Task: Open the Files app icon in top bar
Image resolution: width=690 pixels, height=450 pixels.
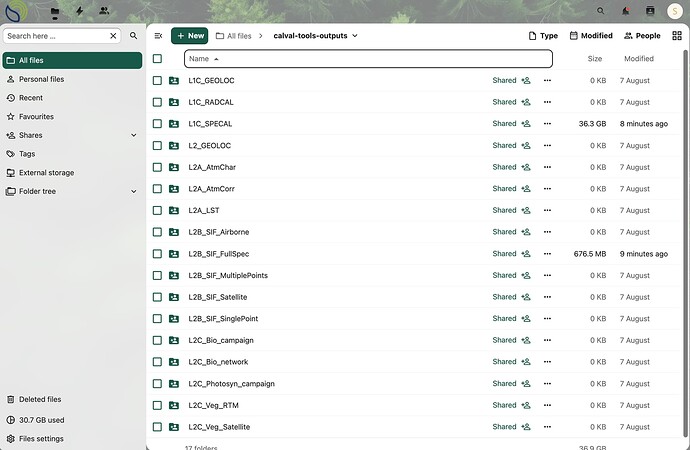Action: (x=55, y=11)
